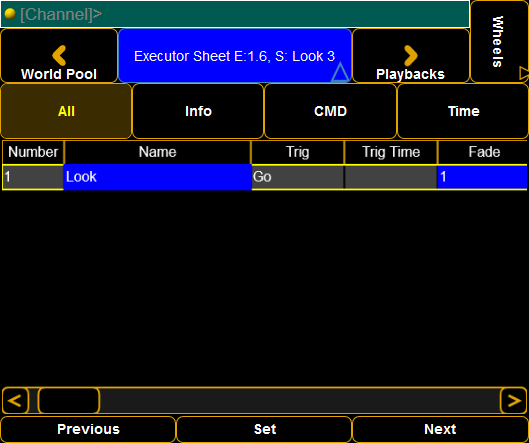Click the horizontal scrollbar thumb

[69, 400]
